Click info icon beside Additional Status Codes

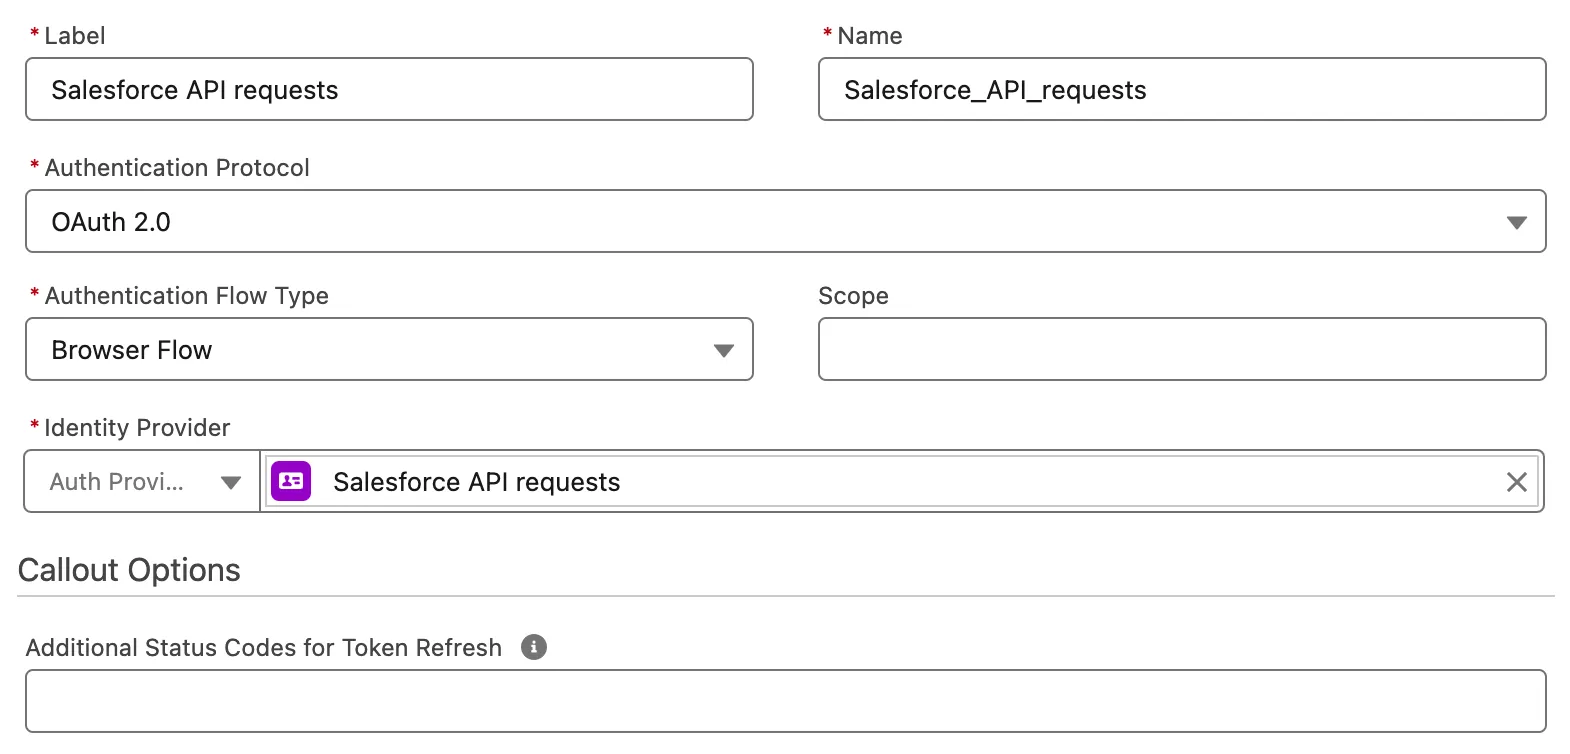pyautogui.click(x=534, y=647)
